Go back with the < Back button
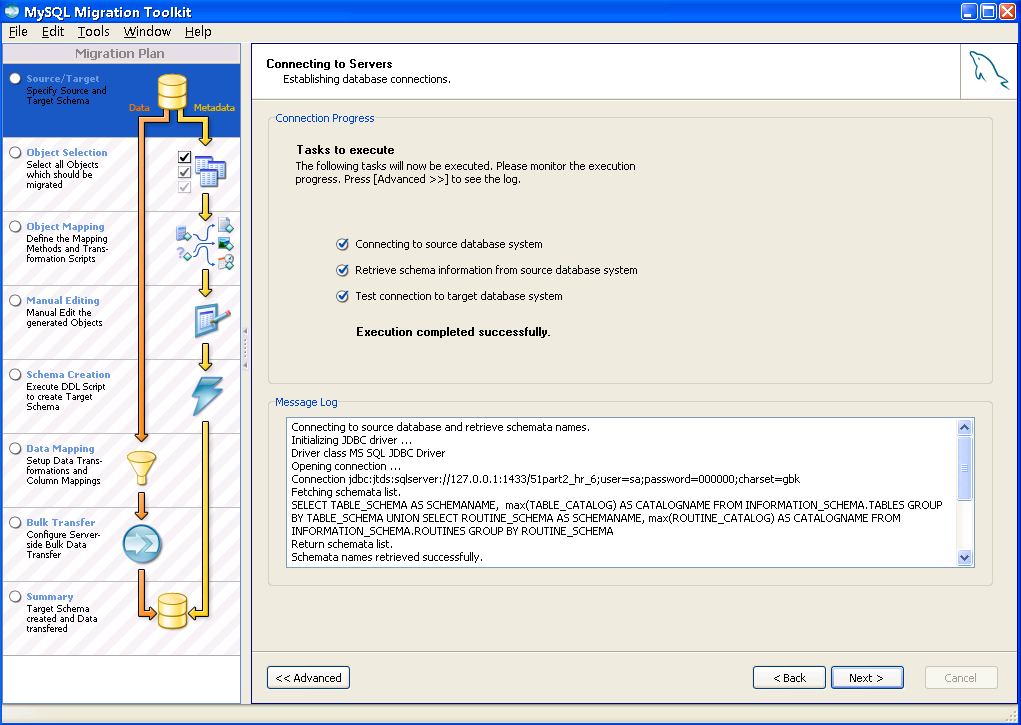This screenshot has height=725, width=1021. point(789,677)
